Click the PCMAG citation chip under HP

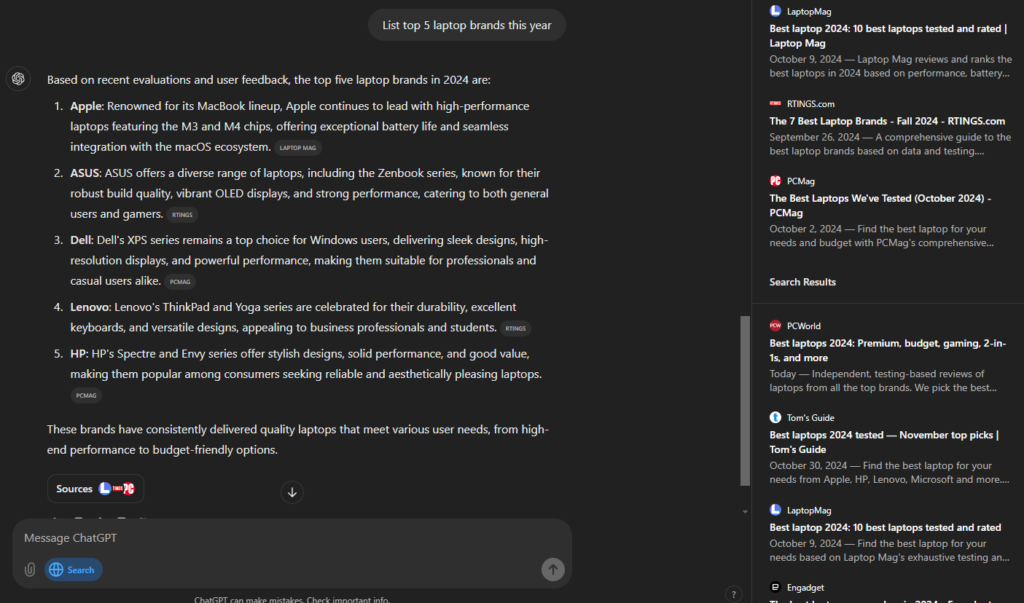[86, 395]
